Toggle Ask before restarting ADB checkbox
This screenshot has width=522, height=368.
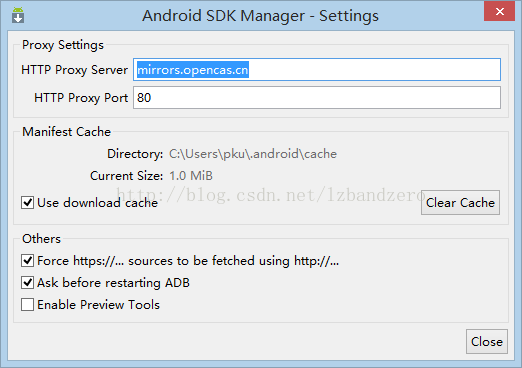27,283
